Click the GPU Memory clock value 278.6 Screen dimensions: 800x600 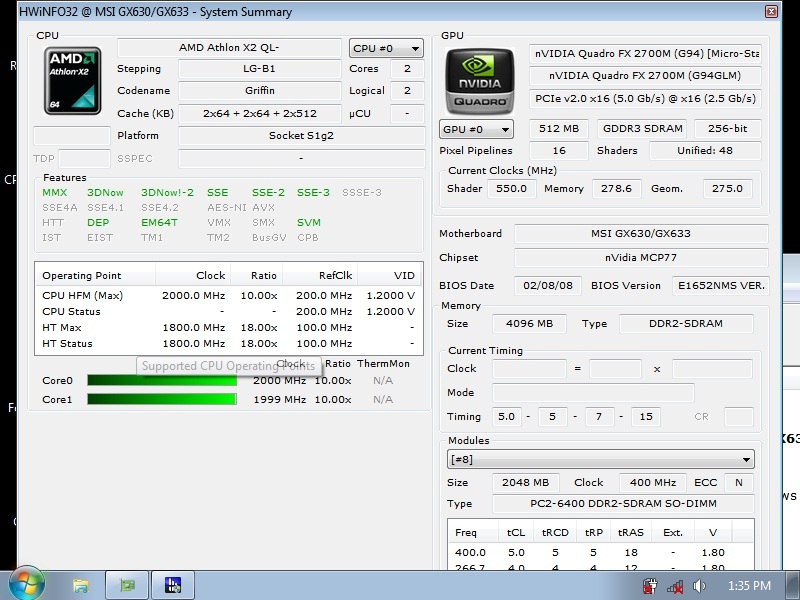(x=617, y=188)
